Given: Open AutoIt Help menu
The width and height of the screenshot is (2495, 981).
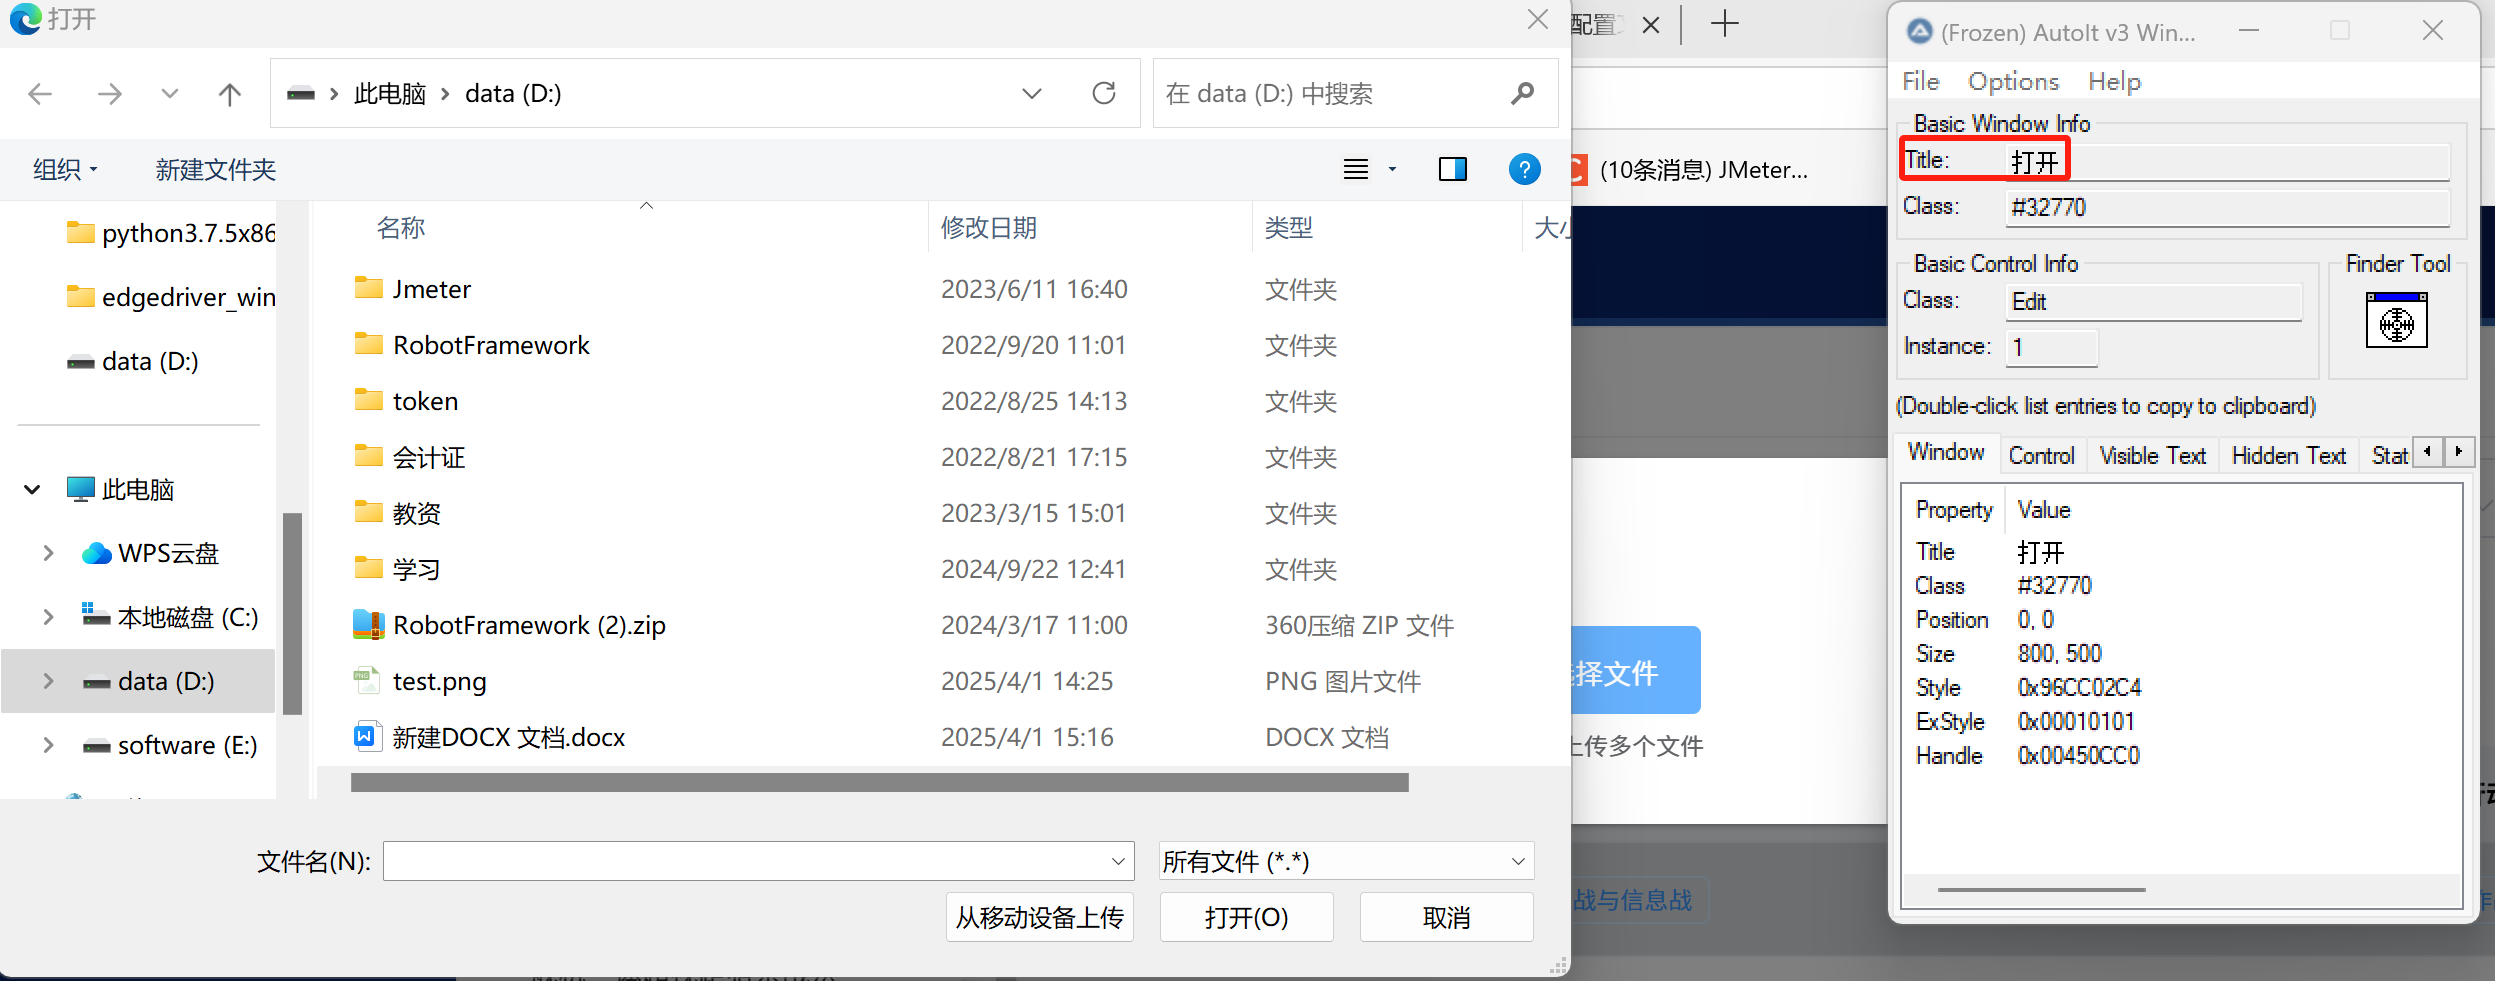Looking at the screenshot, I should tap(2114, 81).
